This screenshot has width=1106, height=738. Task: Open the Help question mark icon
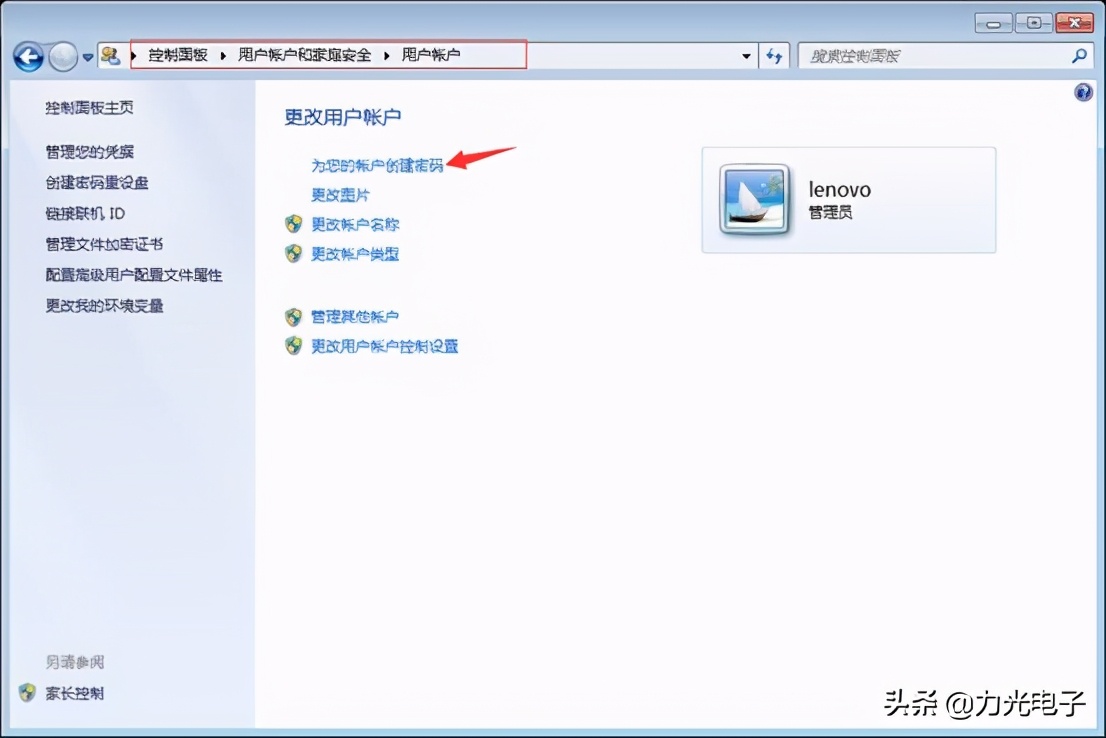(x=1083, y=92)
